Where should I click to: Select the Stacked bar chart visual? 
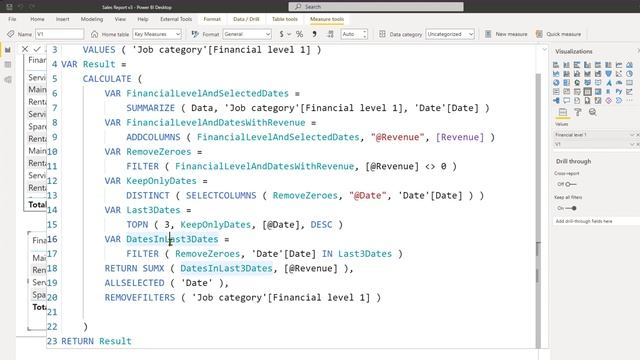coord(556,65)
